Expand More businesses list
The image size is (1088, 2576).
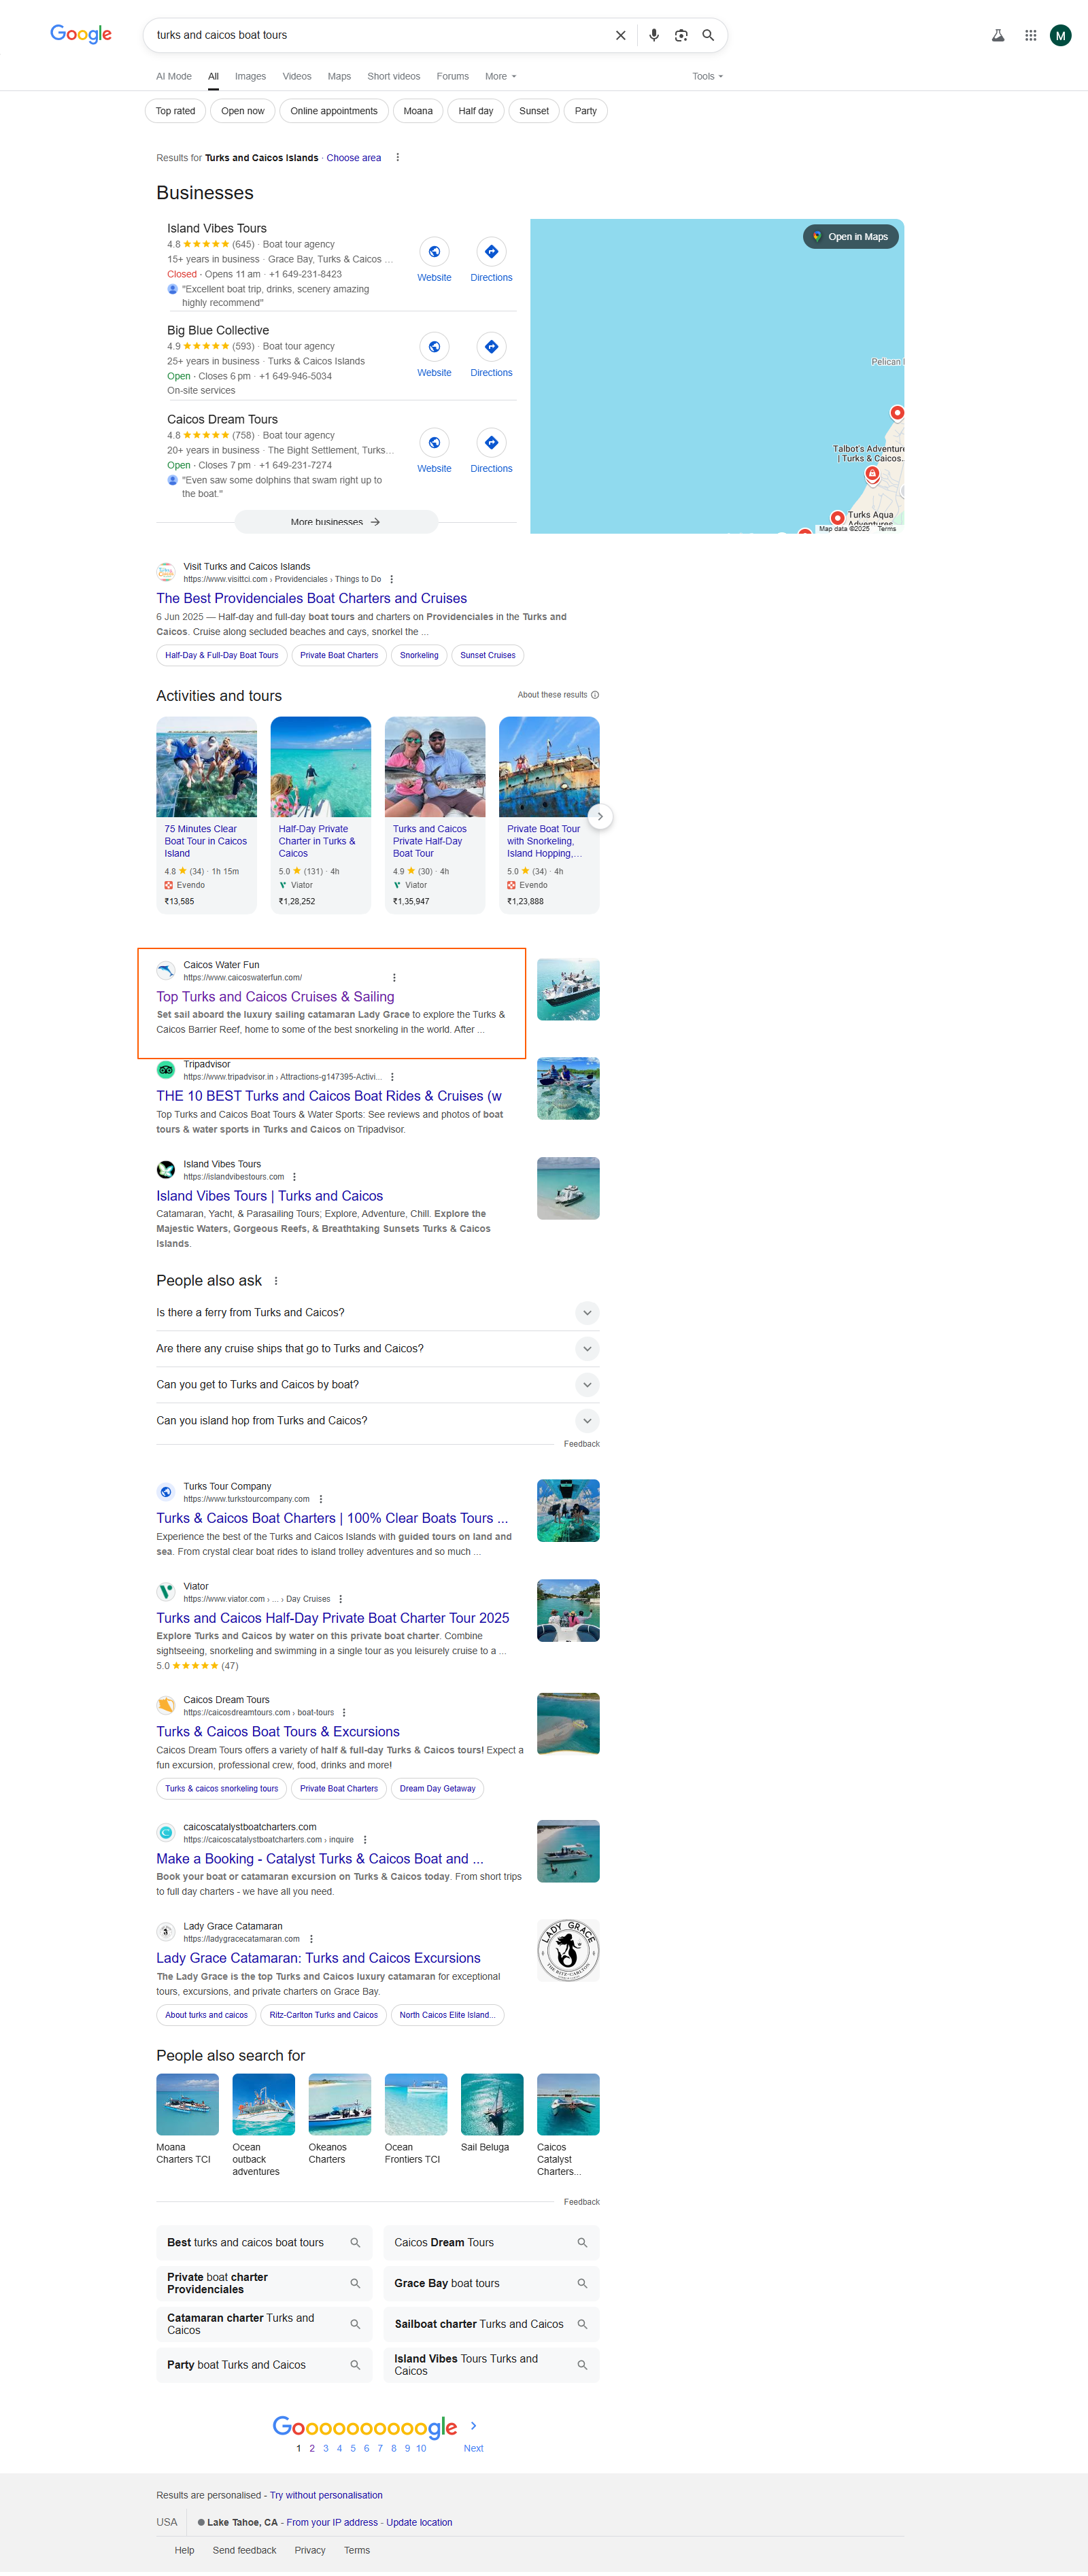click(336, 522)
